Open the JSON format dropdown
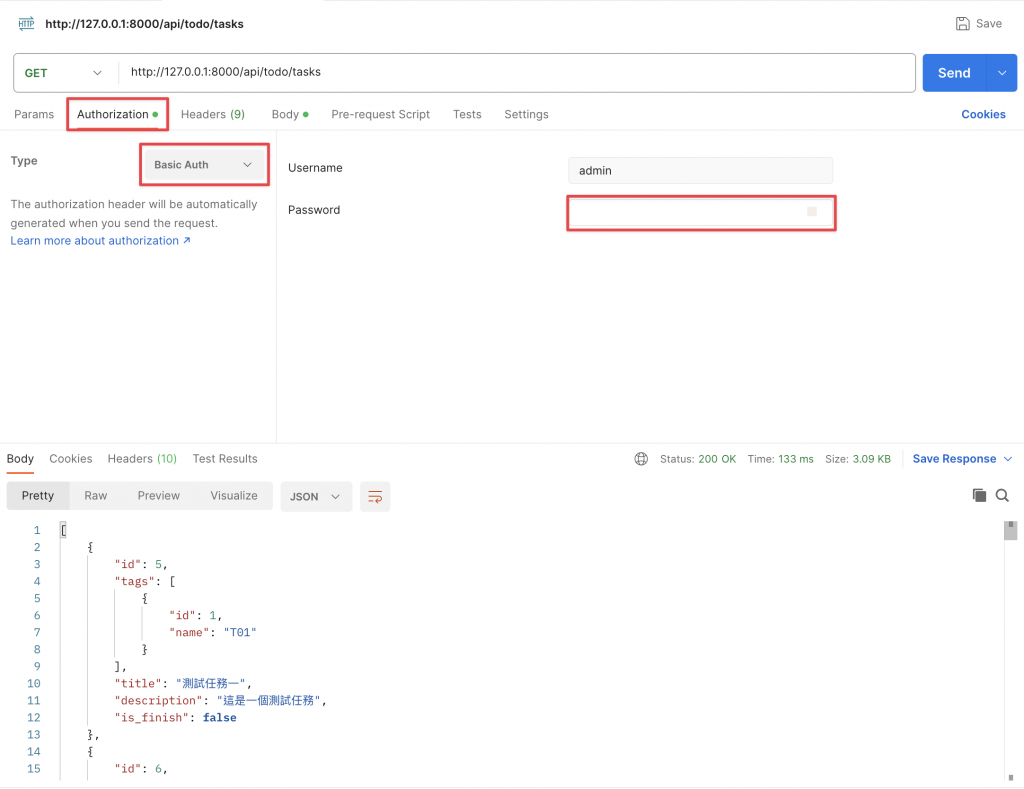1024x789 pixels. click(x=316, y=497)
